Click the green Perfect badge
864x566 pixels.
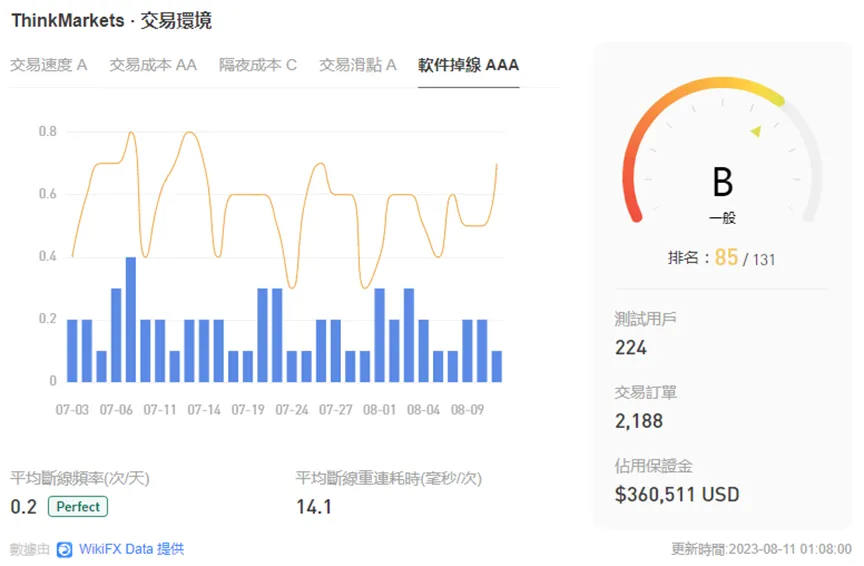point(78,506)
